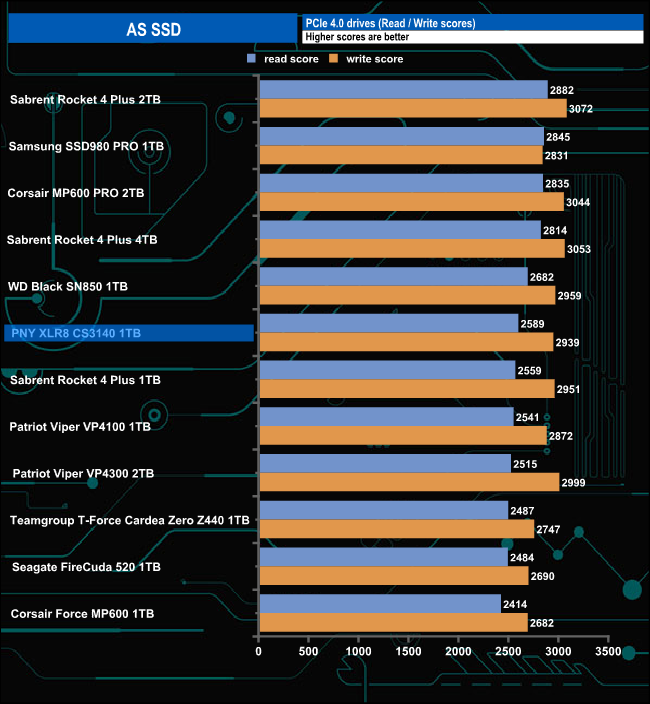Click the Sabrent Rocket 4 Plus 2TB read bar labeled 2882
650x704 pixels.
point(404,90)
